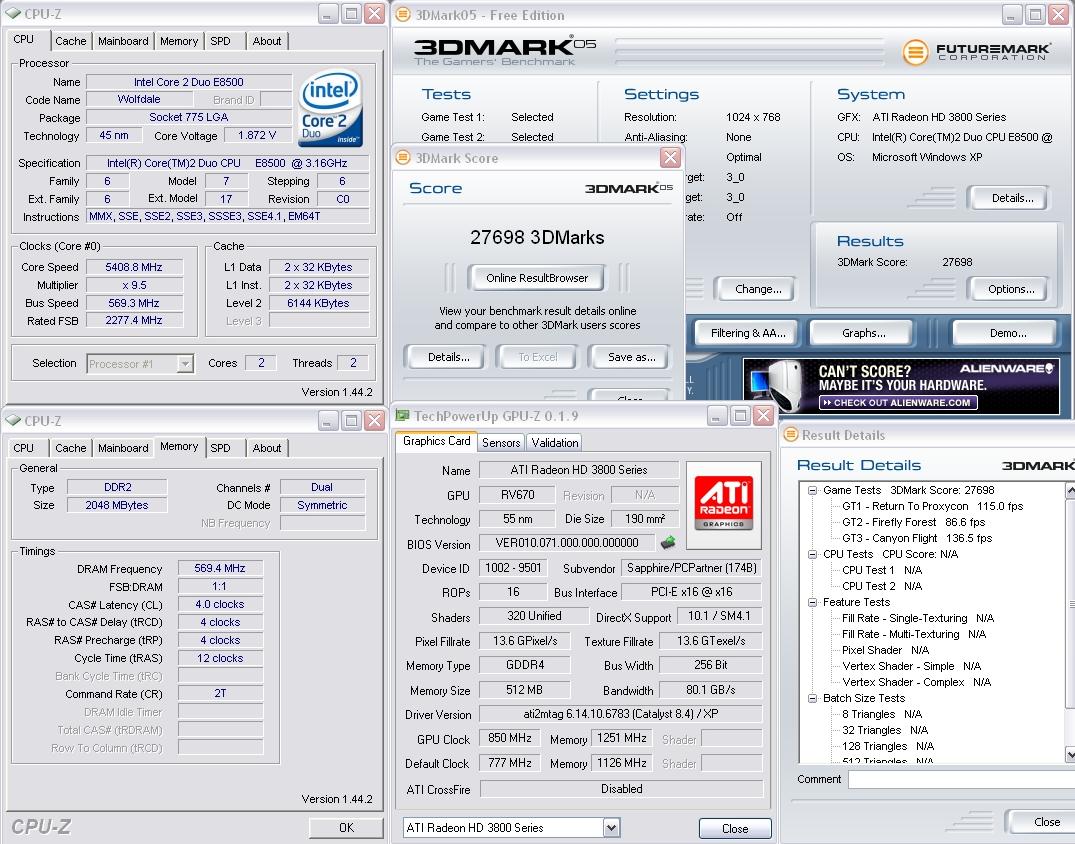Select GT3 - Canyon Flight result
The height and width of the screenshot is (844, 1075).
pyautogui.click(x=917, y=538)
